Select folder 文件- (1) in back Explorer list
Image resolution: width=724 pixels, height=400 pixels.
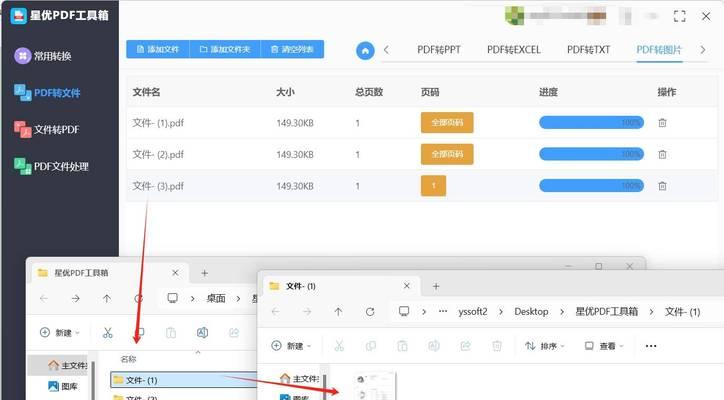tap(184, 380)
